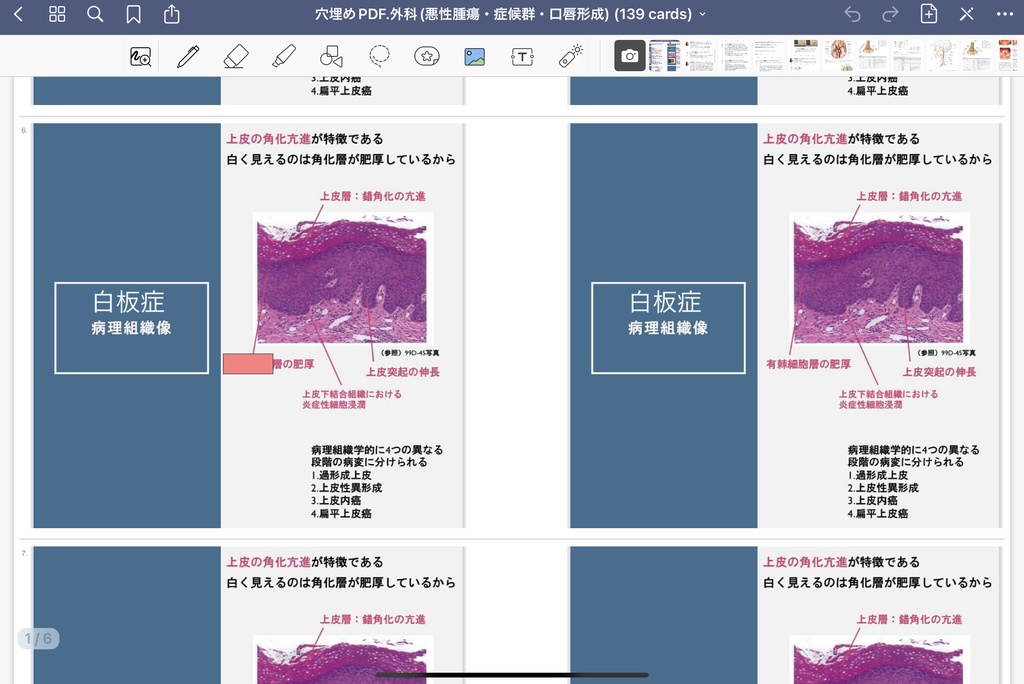Select the Pen tool

pos(188,56)
